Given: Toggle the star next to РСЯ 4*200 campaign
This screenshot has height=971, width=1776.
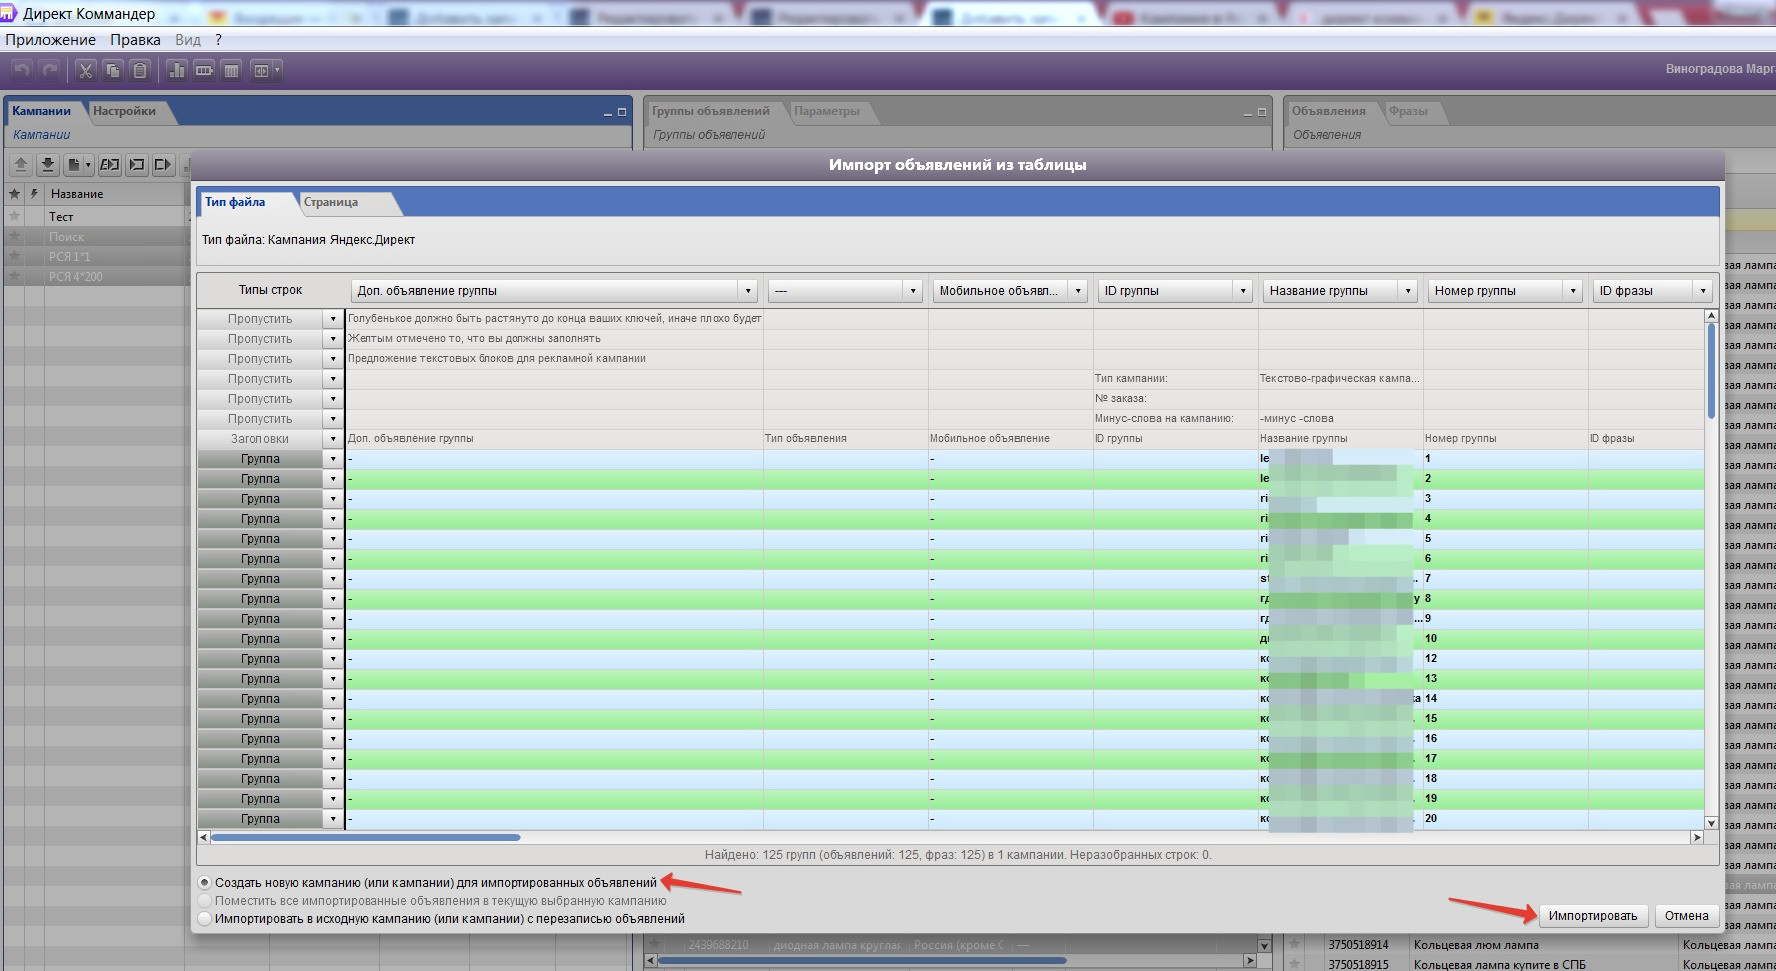Looking at the screenshot, I should click(x=14, y=277).
